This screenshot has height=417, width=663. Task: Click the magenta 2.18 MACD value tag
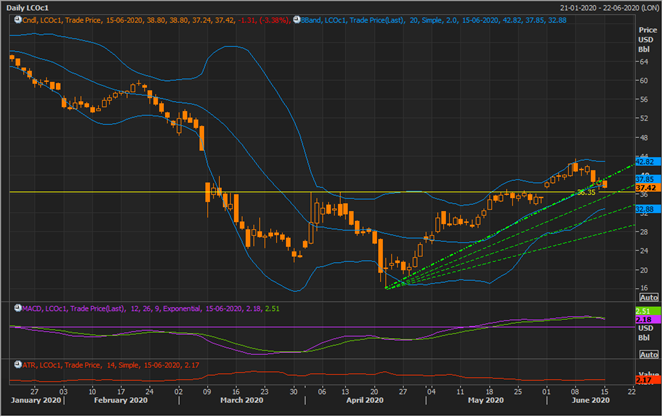click(648, 320)
